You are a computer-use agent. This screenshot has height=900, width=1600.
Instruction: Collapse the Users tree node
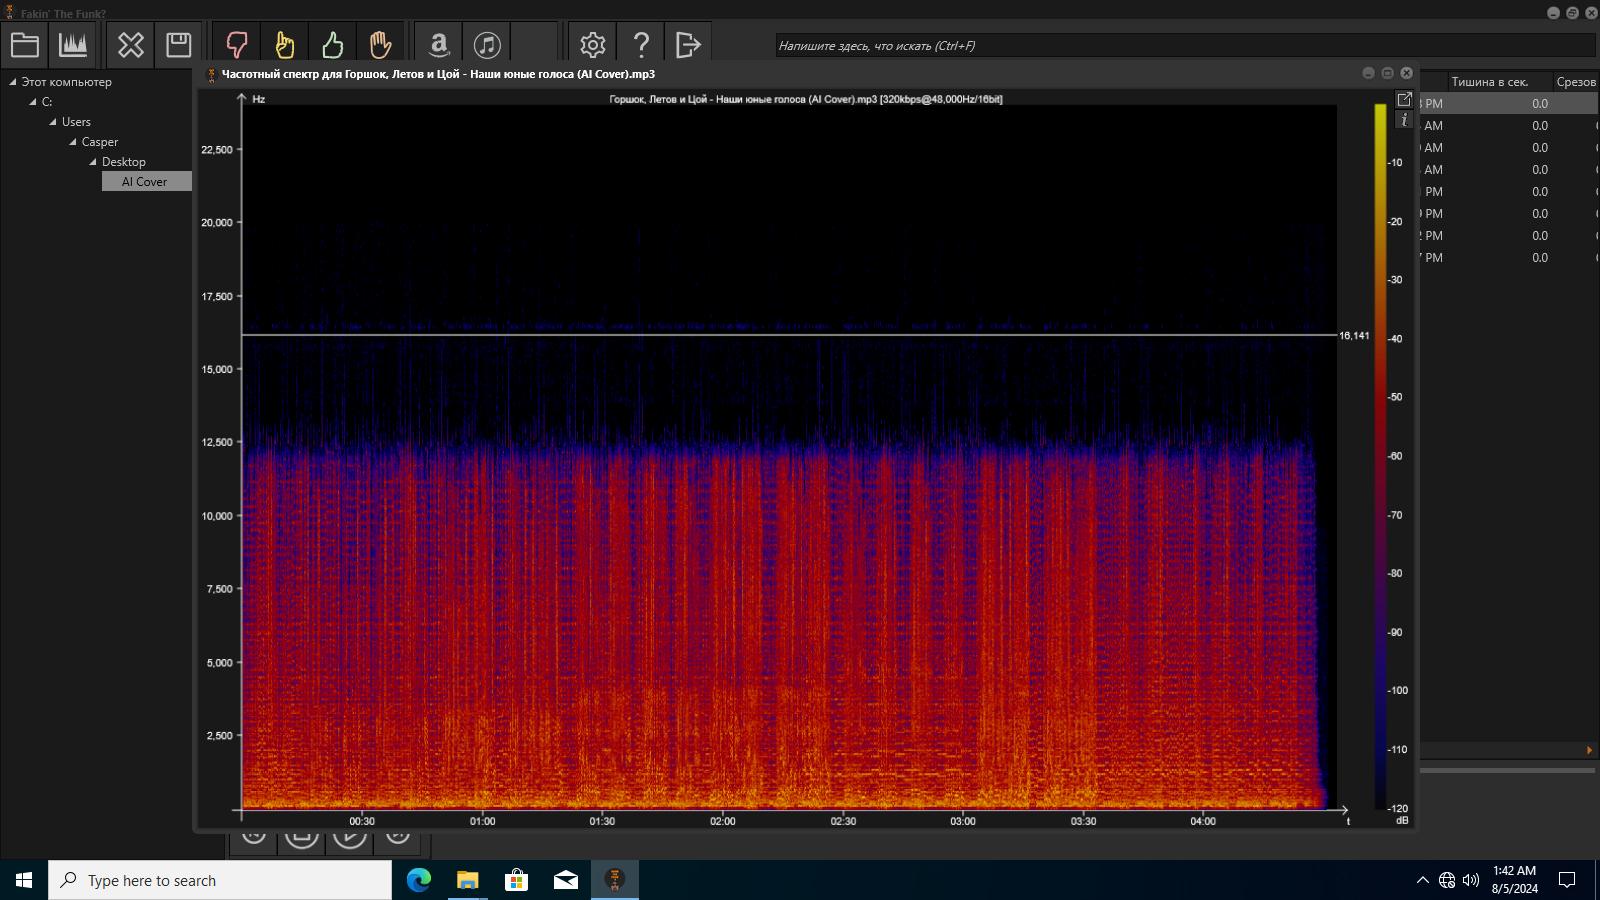tap(53, 122)
